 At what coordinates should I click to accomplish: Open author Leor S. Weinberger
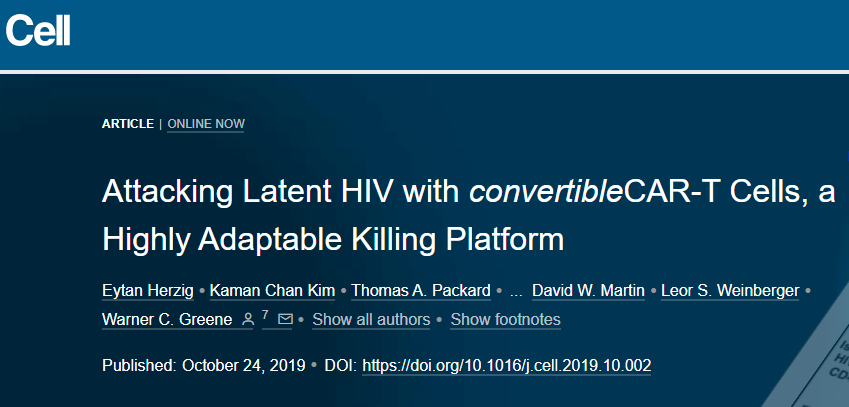tap(730, 291)
